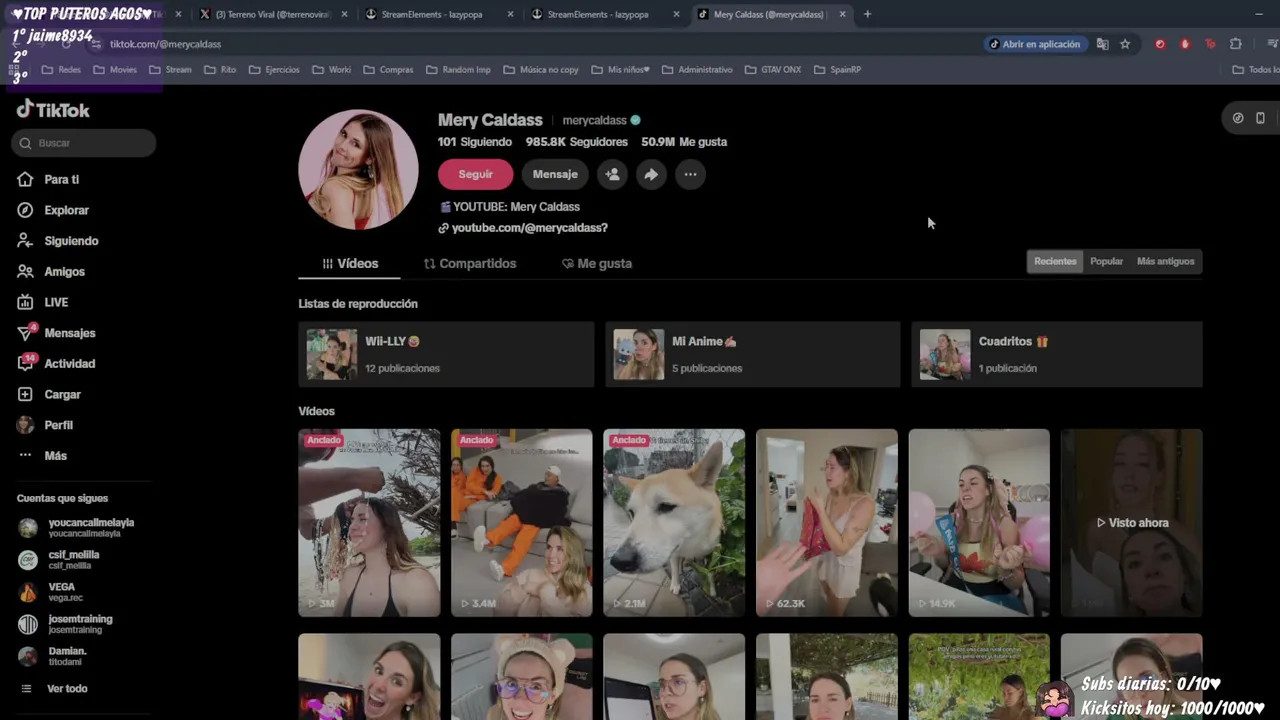
Task: Sort videos by Más antiguos
Action: [1165, 261]
